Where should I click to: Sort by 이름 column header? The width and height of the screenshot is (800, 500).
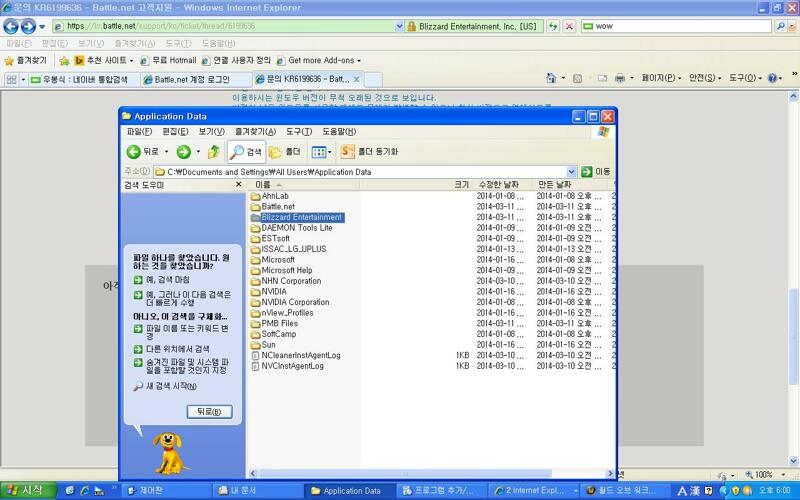click(304, 185)
